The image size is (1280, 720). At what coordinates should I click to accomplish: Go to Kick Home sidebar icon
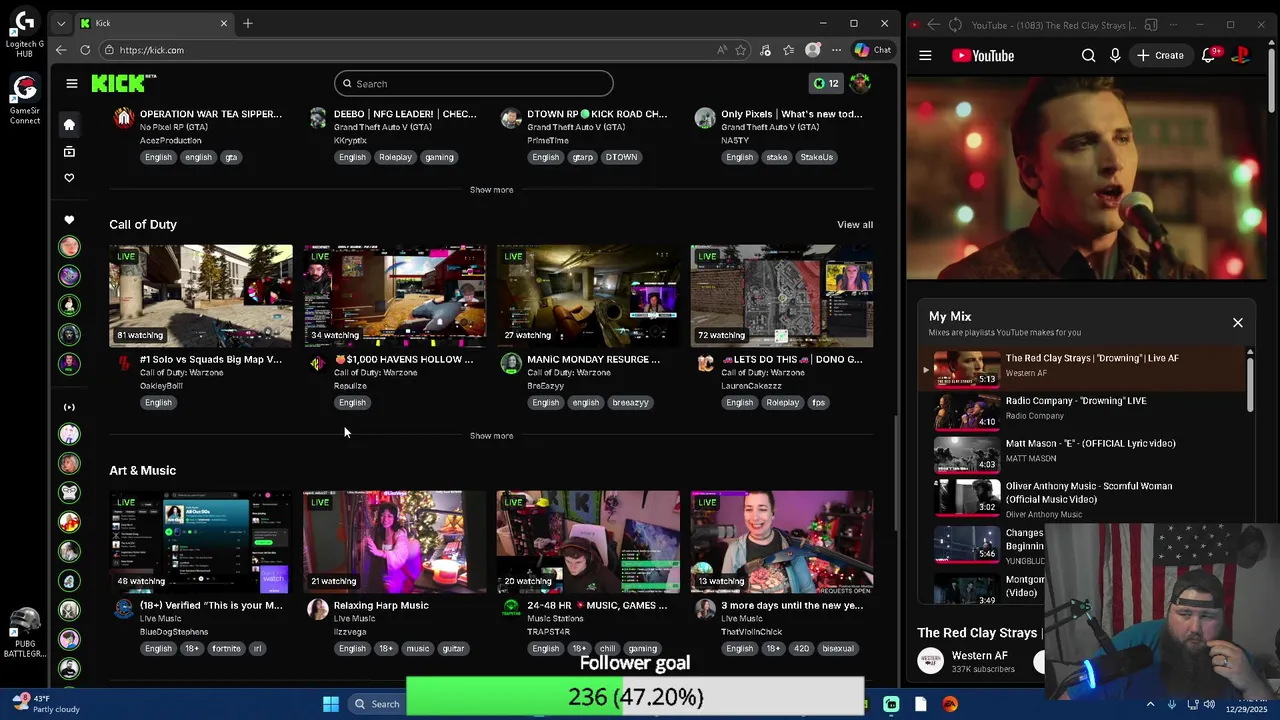pos(69,125)
